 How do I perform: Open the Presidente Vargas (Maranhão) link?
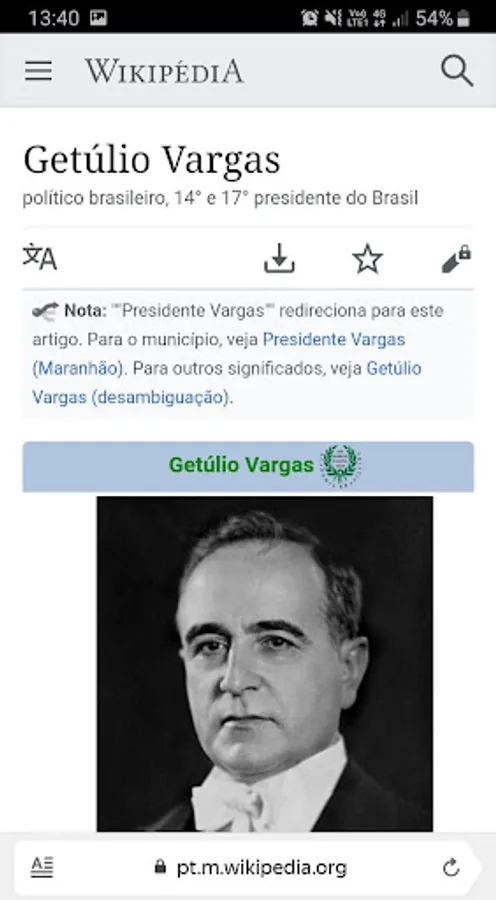click(x=219, y=354)
